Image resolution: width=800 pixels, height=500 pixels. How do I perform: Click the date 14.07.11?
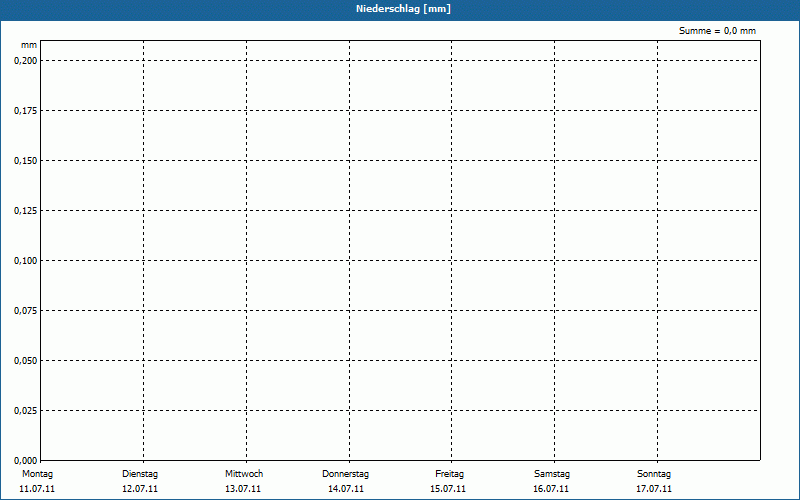pyautogui.click(x=346, y=489)
